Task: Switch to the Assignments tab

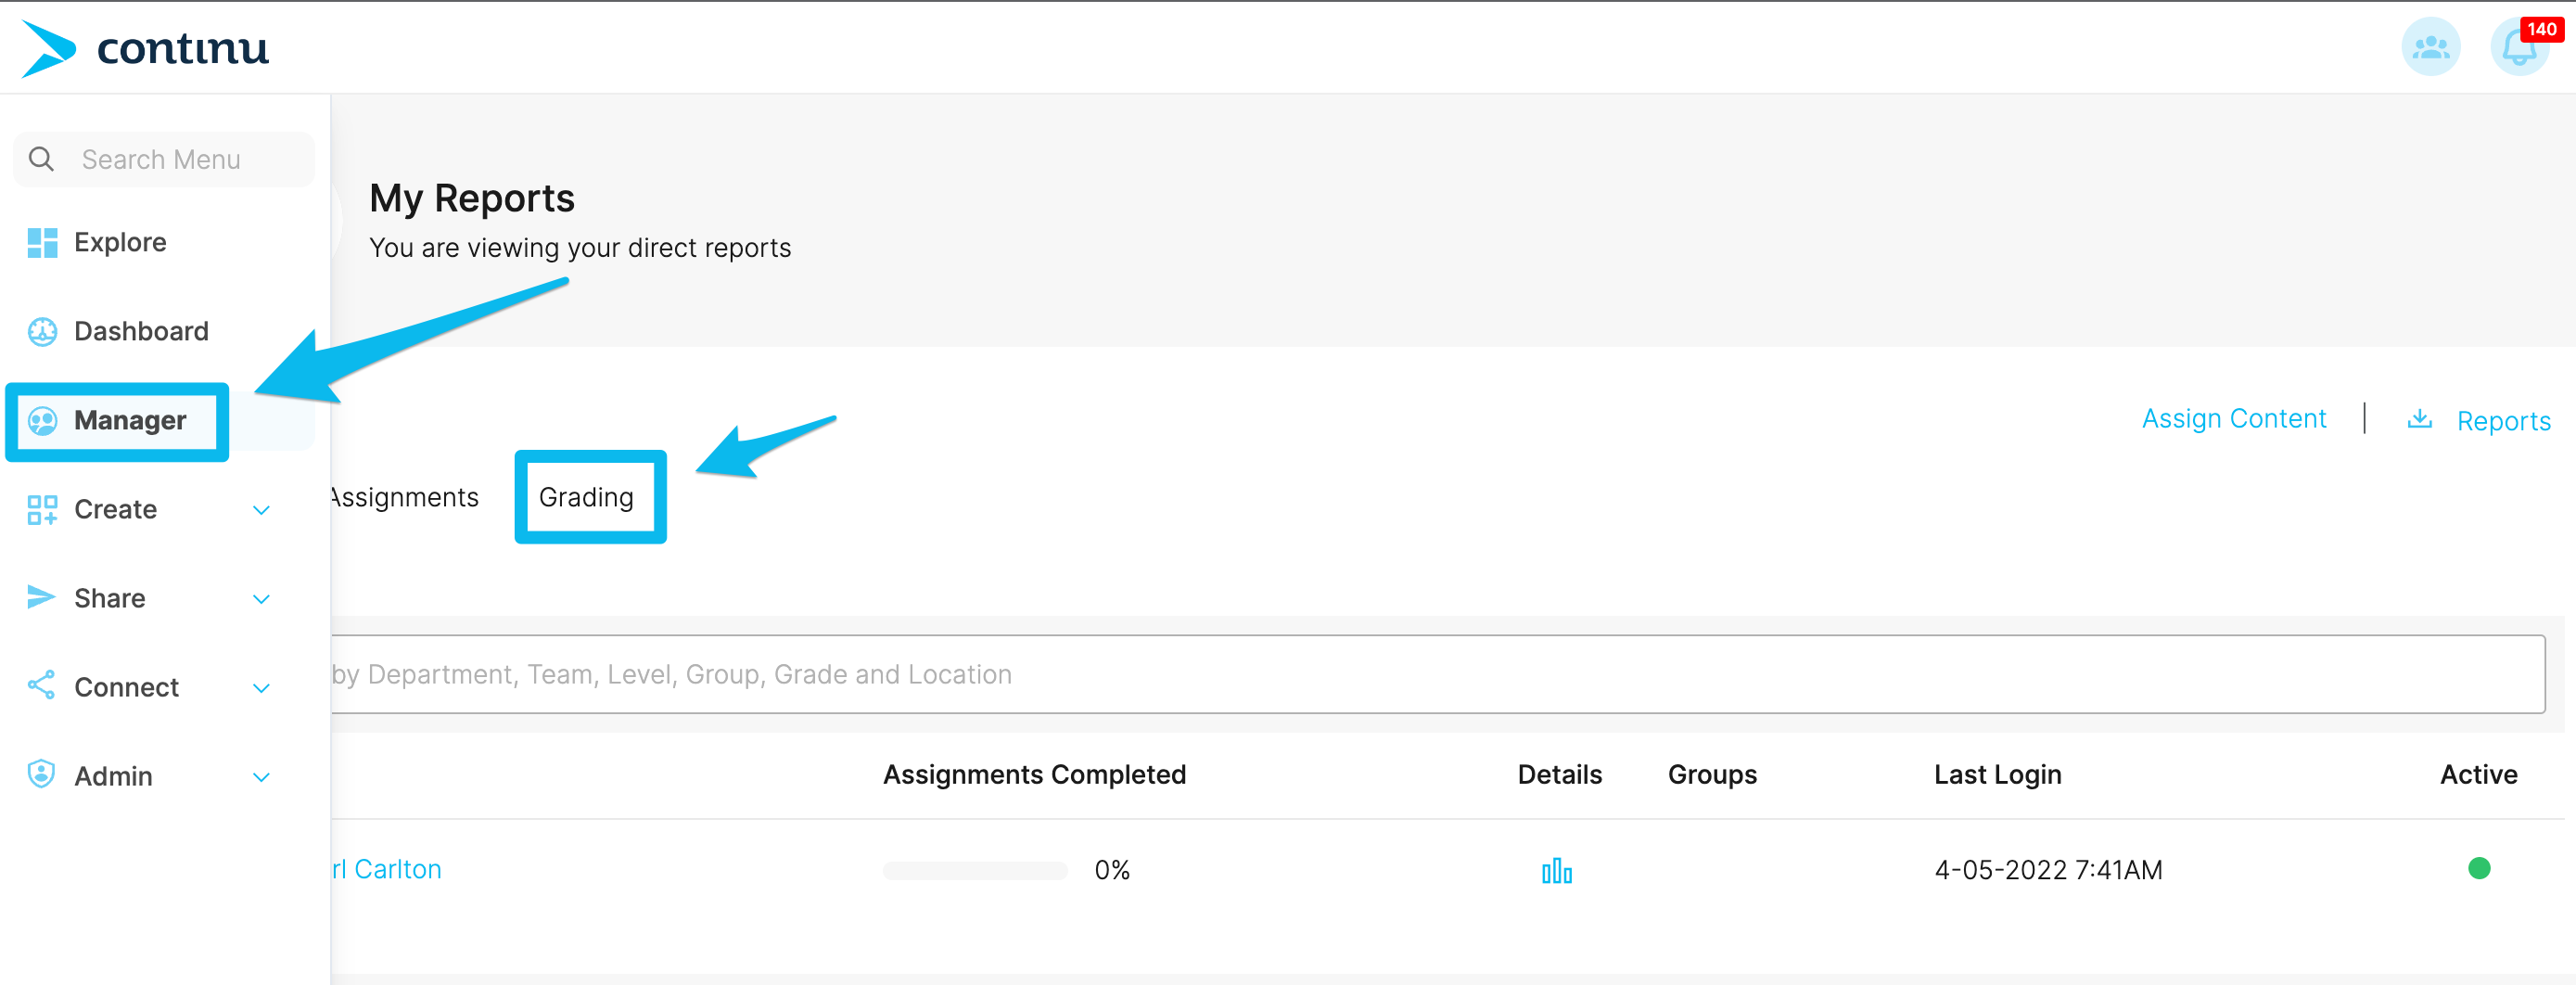Action: click(x=405, y=497)
